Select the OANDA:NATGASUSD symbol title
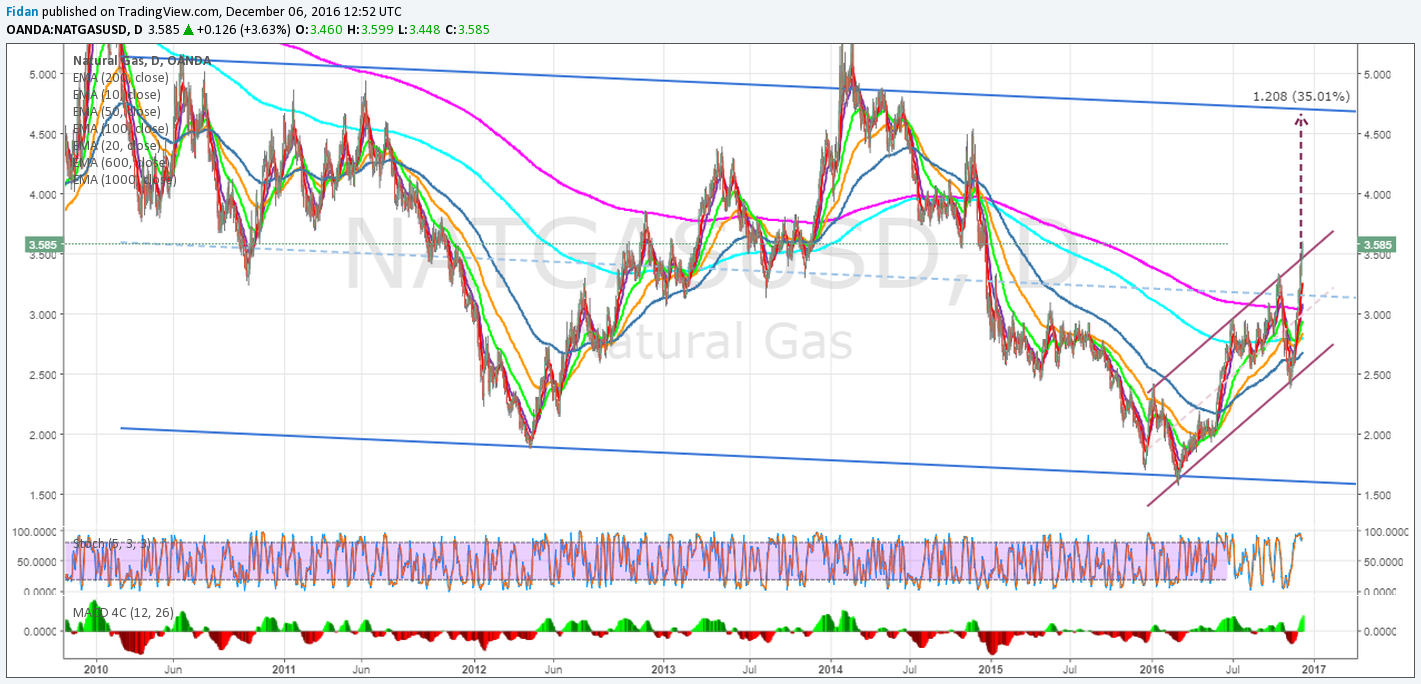Viewport: 1421px width, 684px height. coord(68,30)
